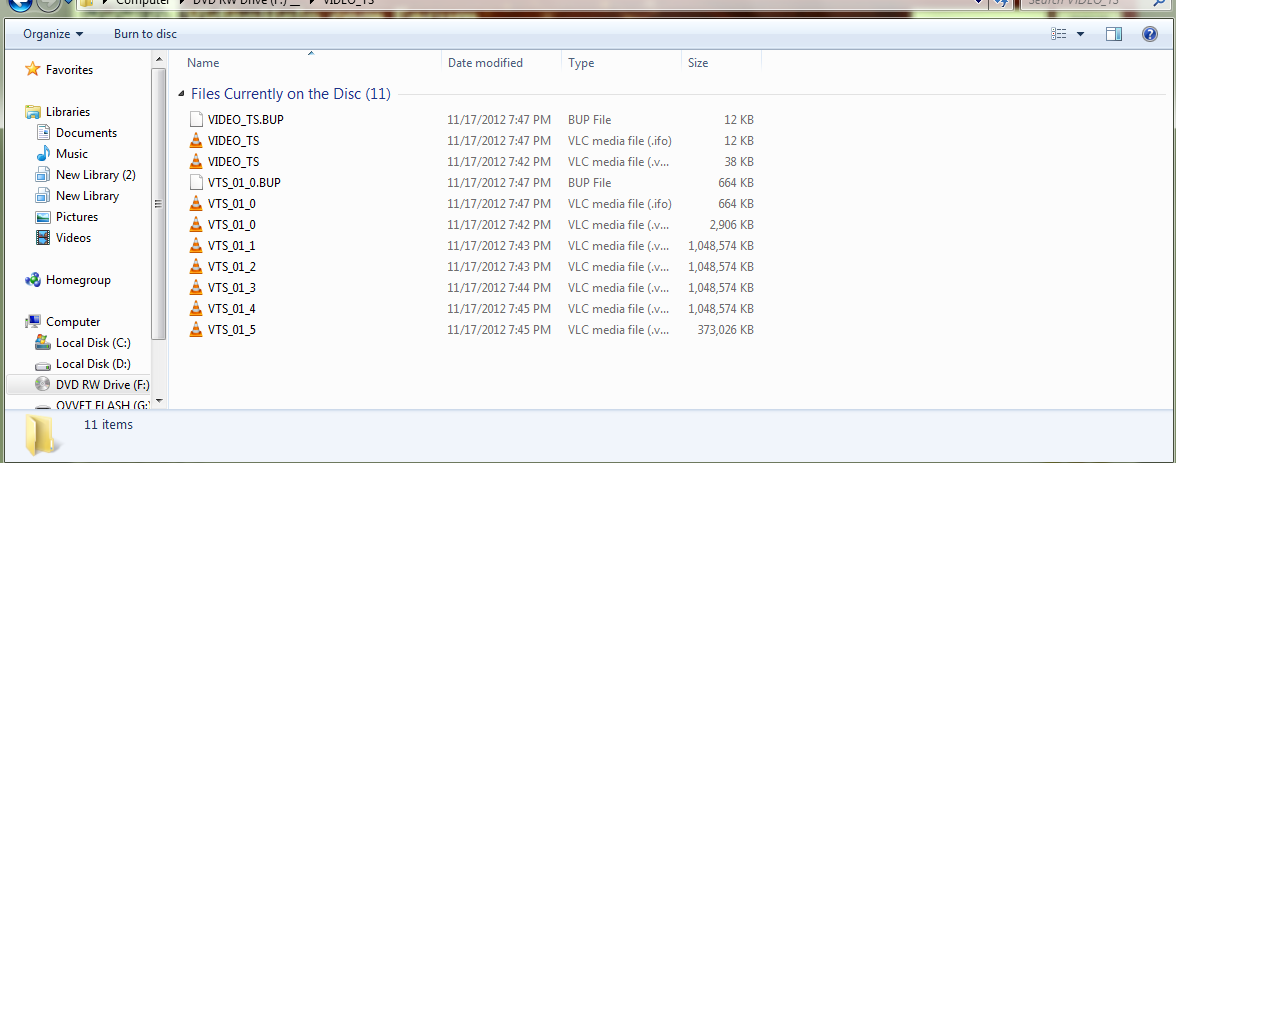
Task: Select the 2,906 KB VTS_01_0 VLC icon
Action: (196, 225)
